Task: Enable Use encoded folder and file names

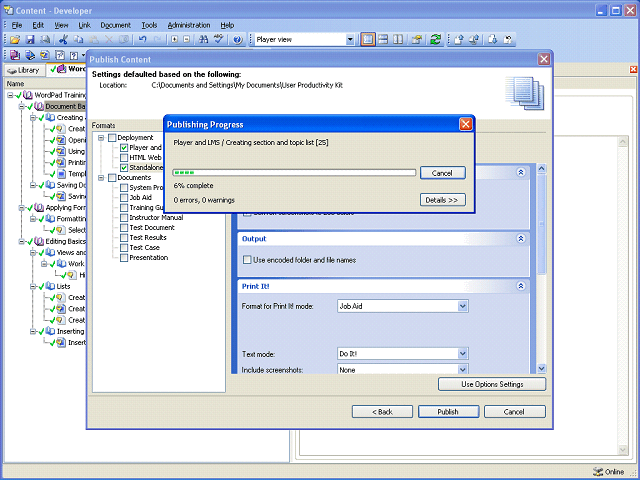Action: 247,260
